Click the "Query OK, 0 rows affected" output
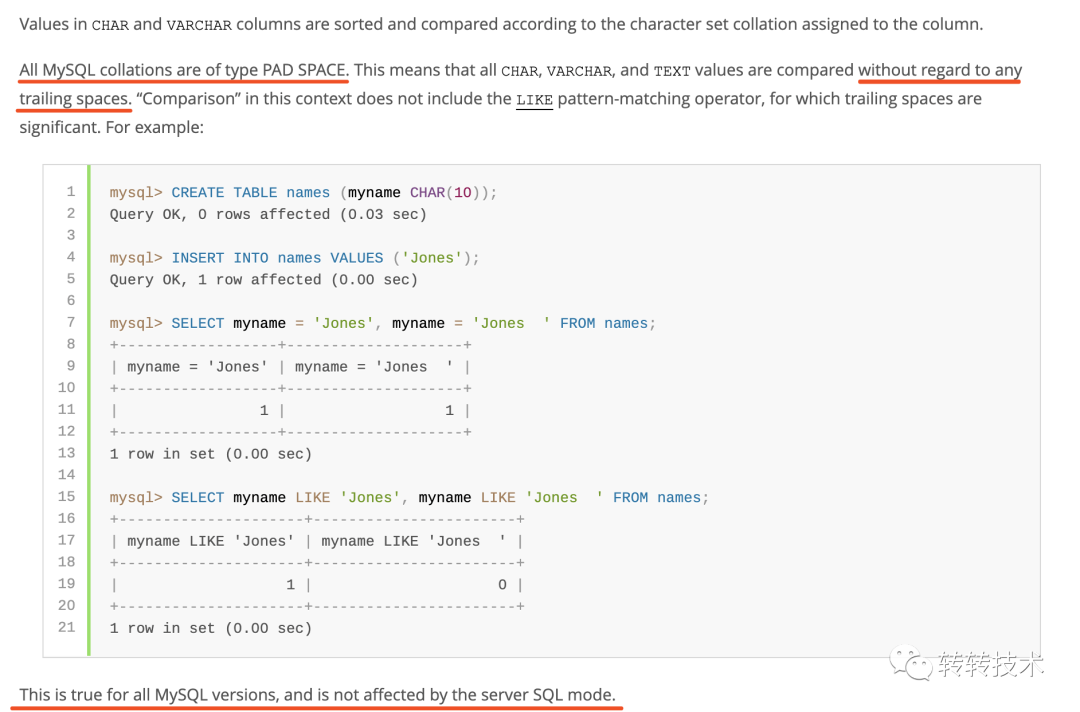Screen dimensions: 1080x712 pos(268,214)
